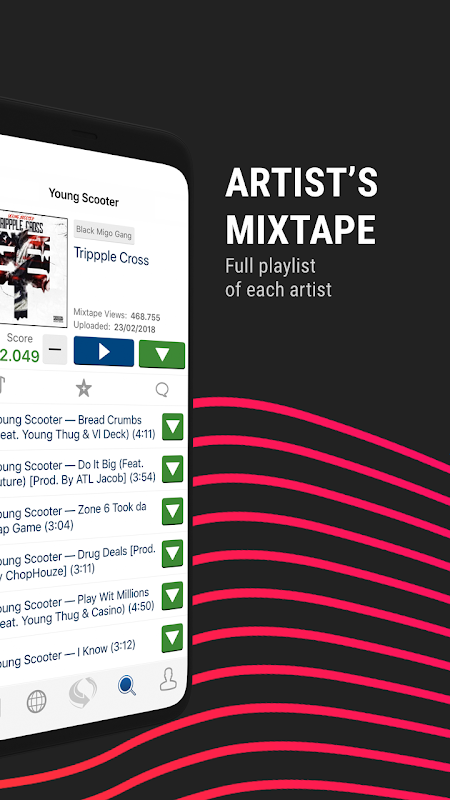Screen dimensions: 450x800
Task: Open the comments bubble tab
Action: coord(162,390)
